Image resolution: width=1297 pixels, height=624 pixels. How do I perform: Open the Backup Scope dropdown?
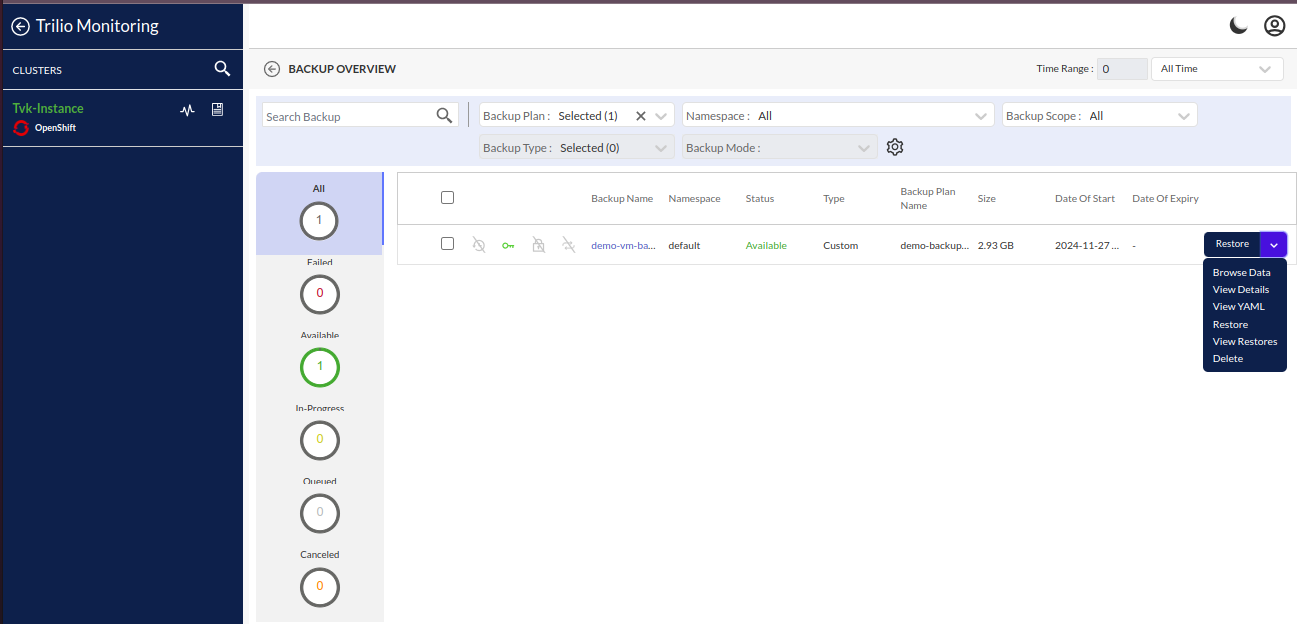1099,116
